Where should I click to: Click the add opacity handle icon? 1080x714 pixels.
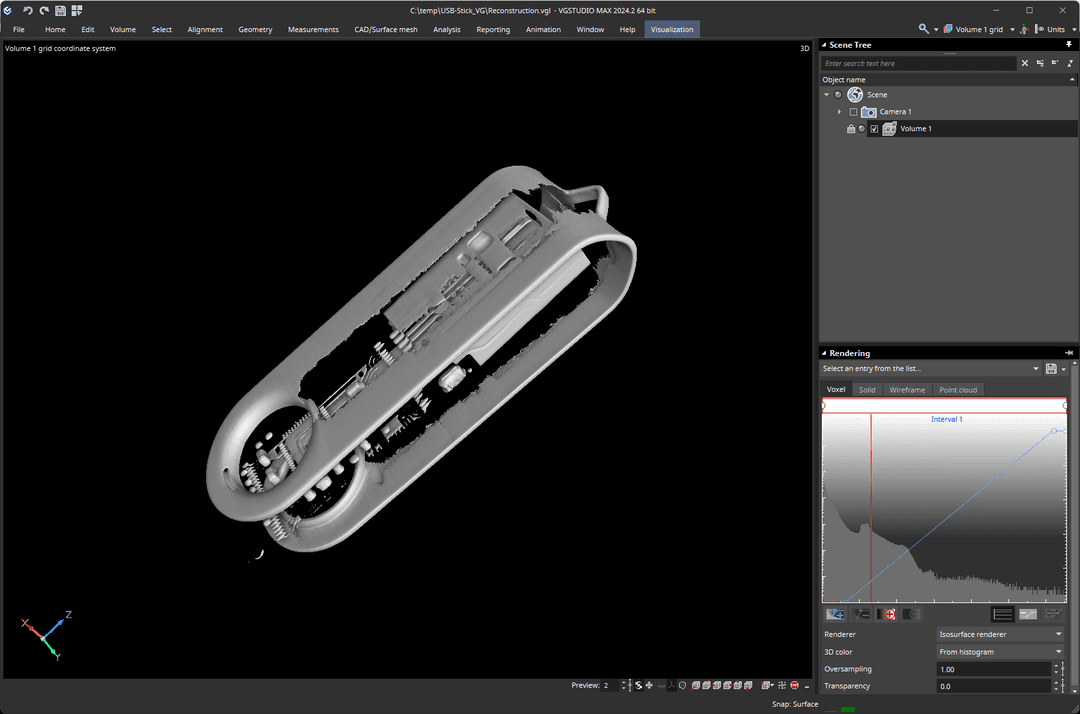(x=836, y=614)
